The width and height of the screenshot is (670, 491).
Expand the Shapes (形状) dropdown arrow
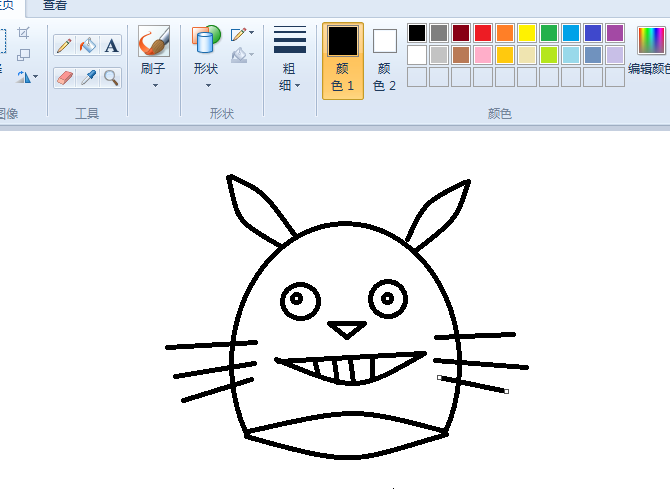point(208,85)
